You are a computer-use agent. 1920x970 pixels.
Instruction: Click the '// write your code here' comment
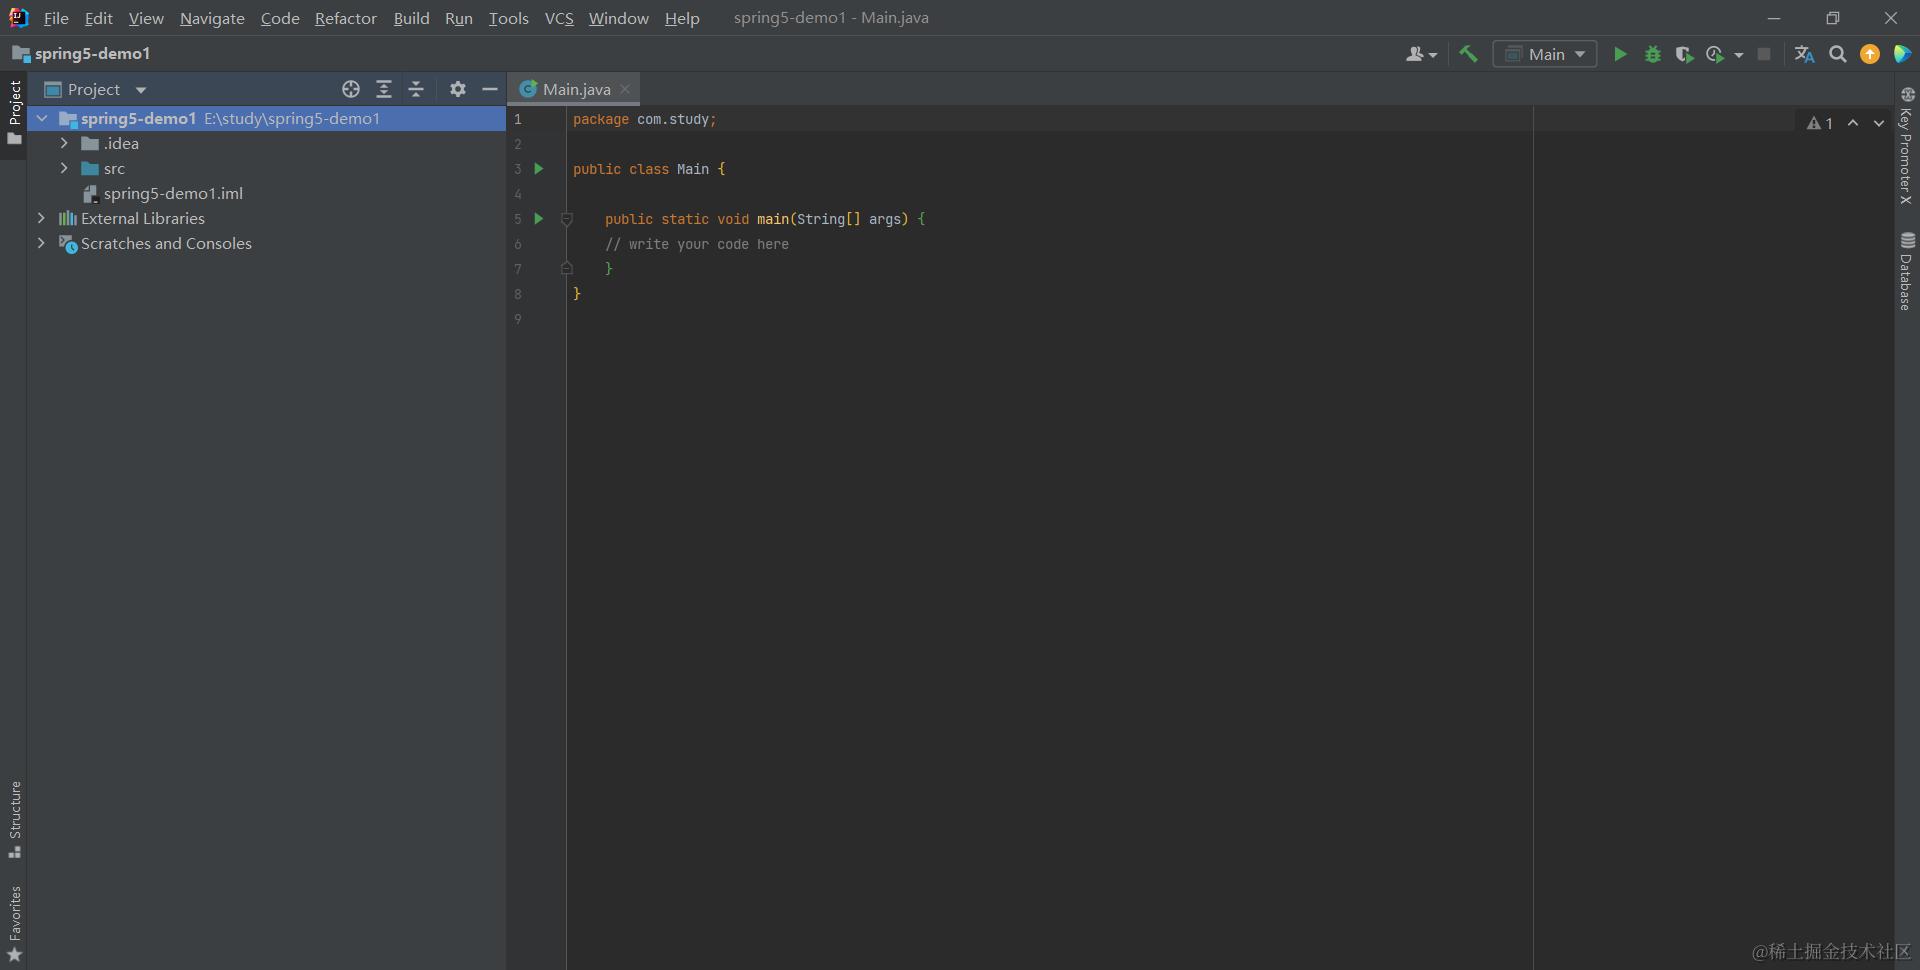pos(697,244)
